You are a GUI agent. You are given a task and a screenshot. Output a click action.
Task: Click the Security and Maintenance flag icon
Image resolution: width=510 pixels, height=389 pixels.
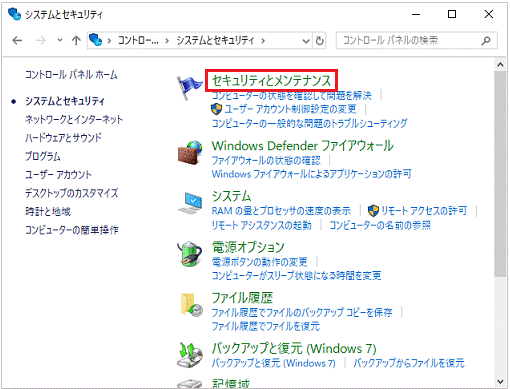coord(189,87)
